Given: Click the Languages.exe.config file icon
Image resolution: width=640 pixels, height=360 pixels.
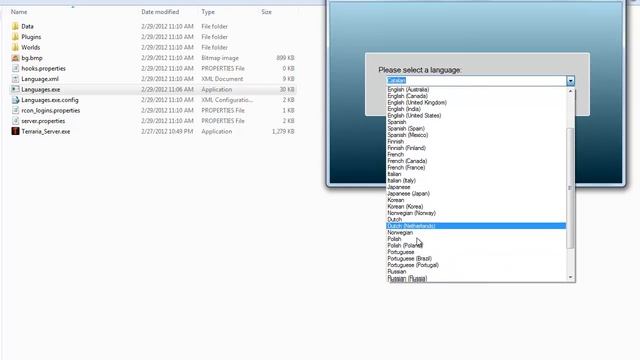Looking at the screenshot, I should 15,100.
